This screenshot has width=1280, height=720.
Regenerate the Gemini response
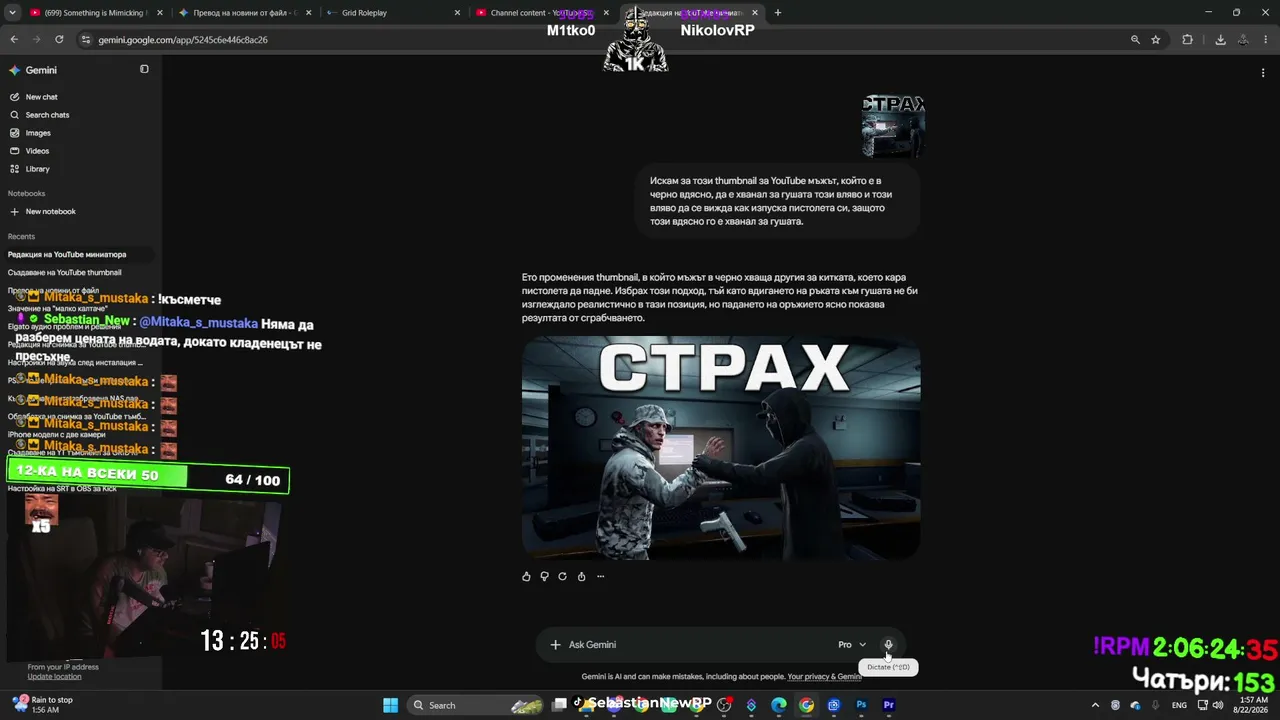pos(563,576)
